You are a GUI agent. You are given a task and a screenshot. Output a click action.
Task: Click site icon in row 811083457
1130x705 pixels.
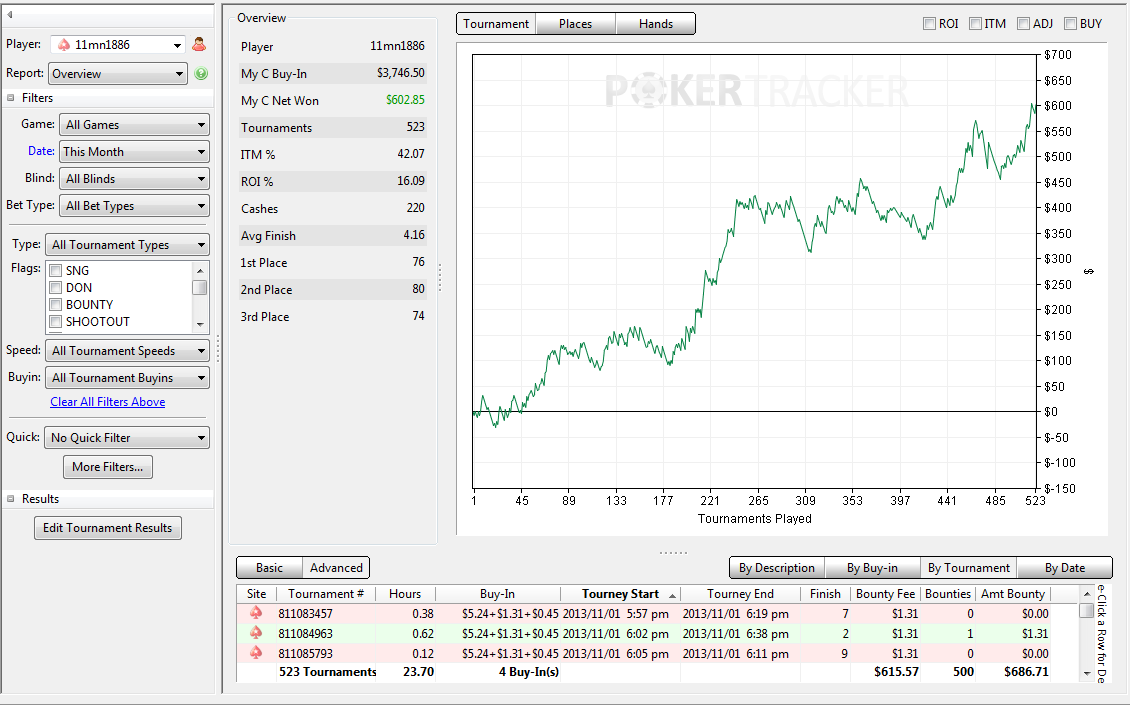pyautogui.click(x=256, y=613)
